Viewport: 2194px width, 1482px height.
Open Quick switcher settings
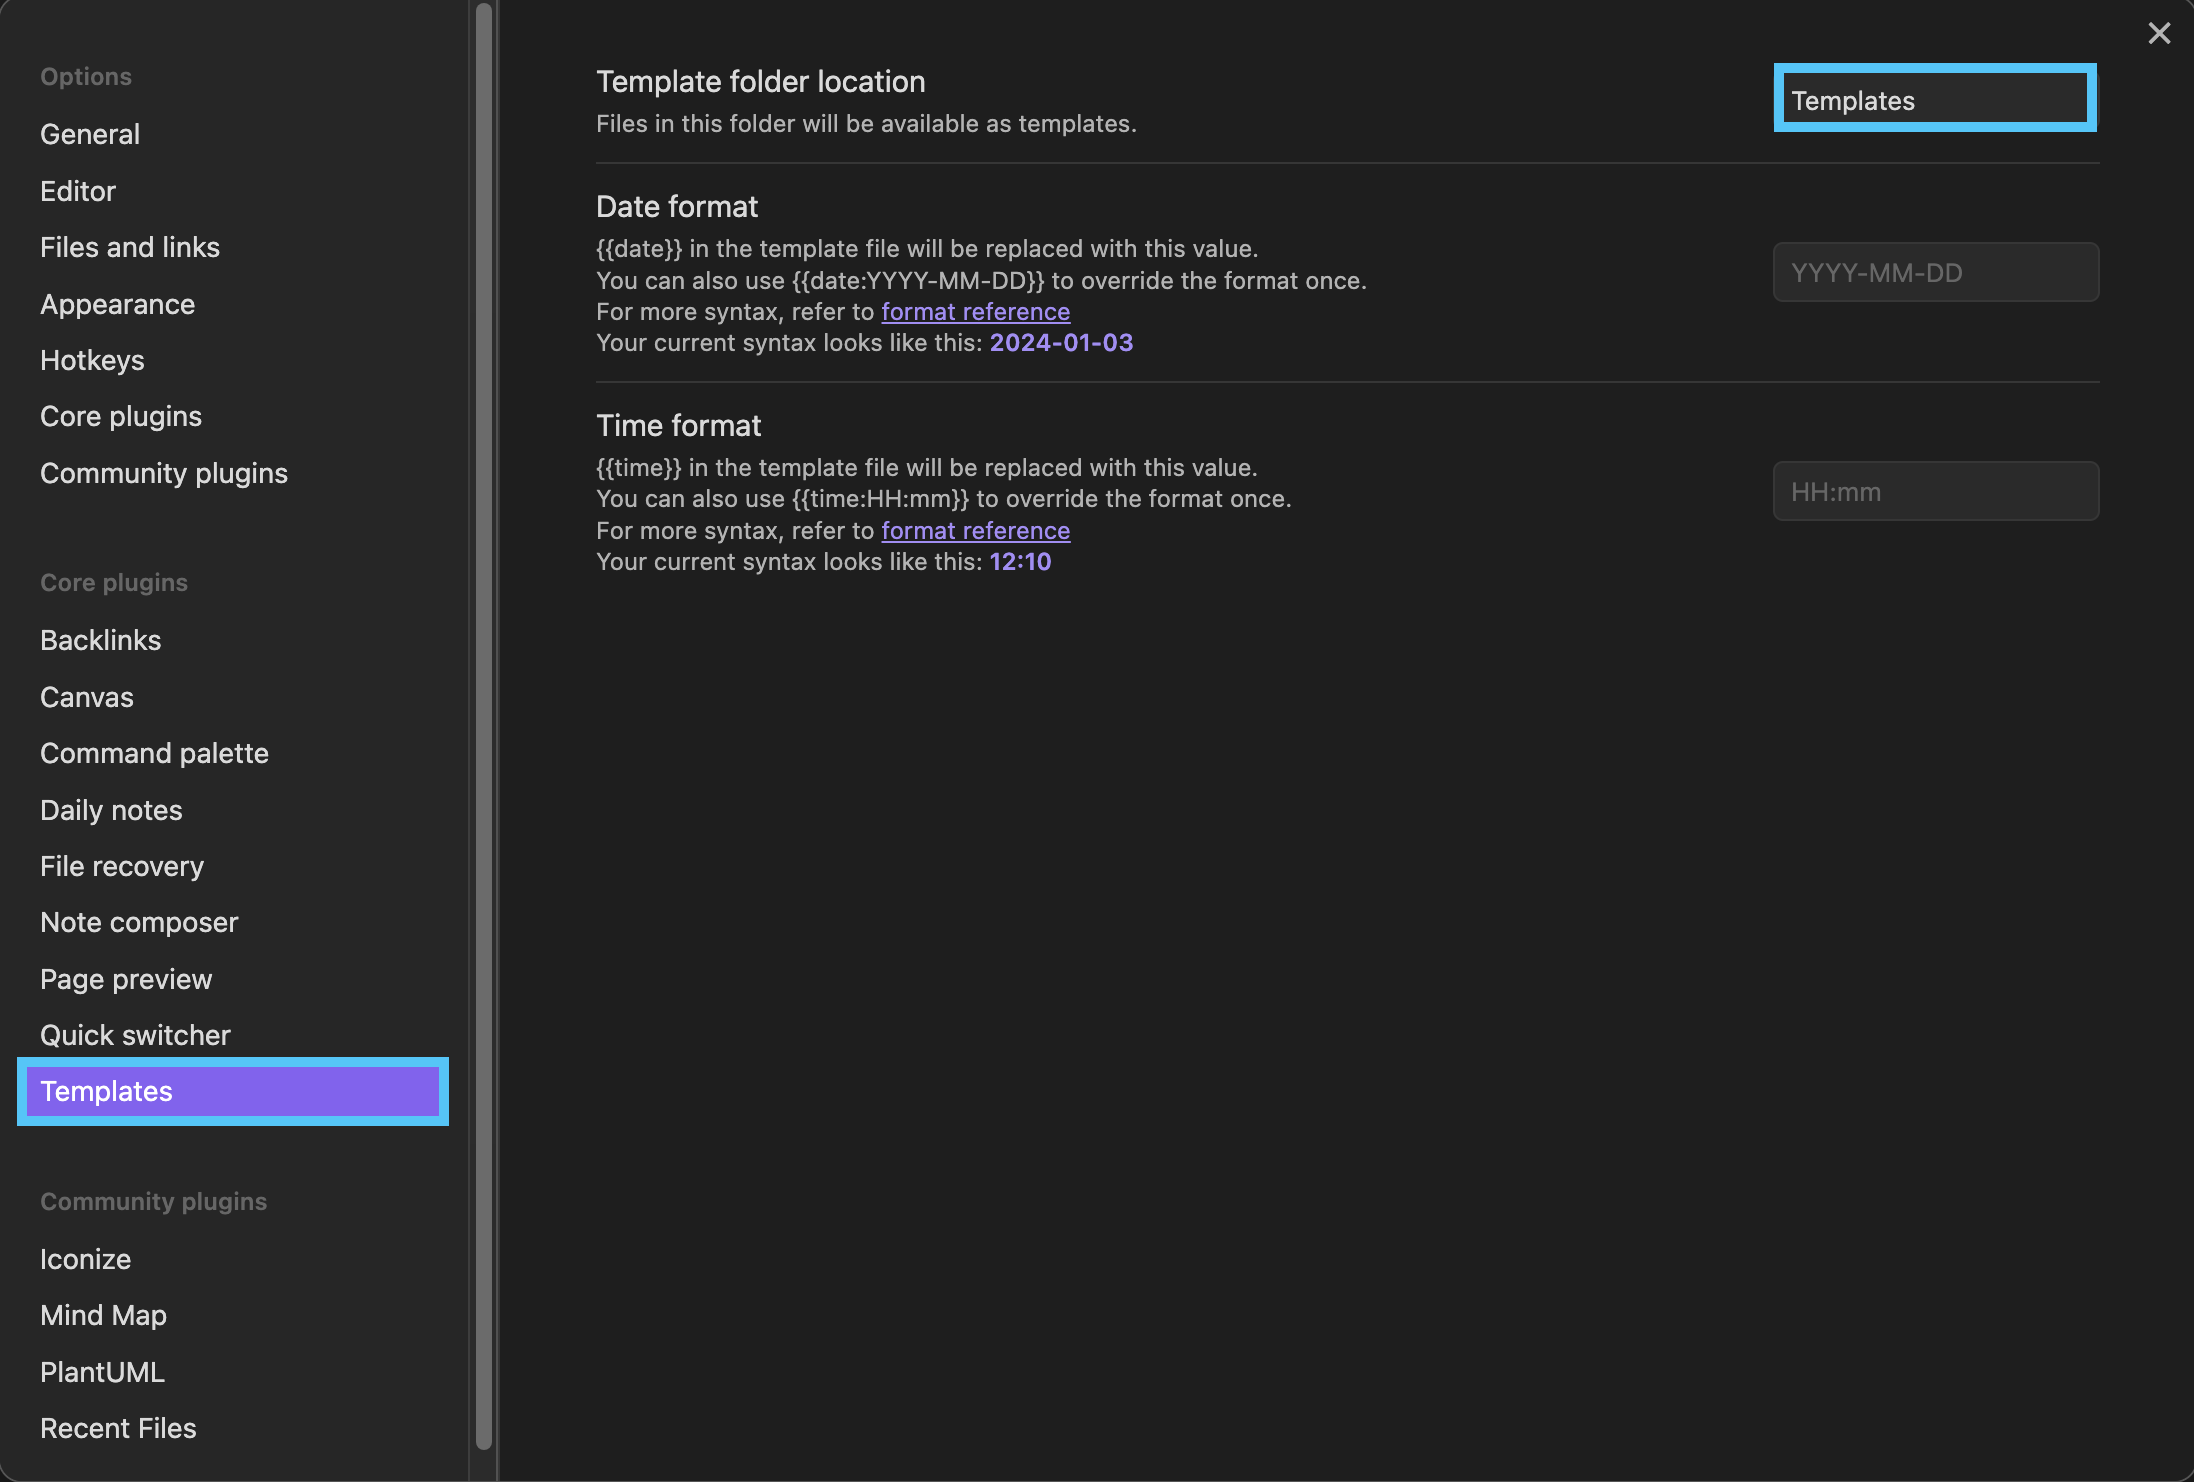(x=135, y=1035)
